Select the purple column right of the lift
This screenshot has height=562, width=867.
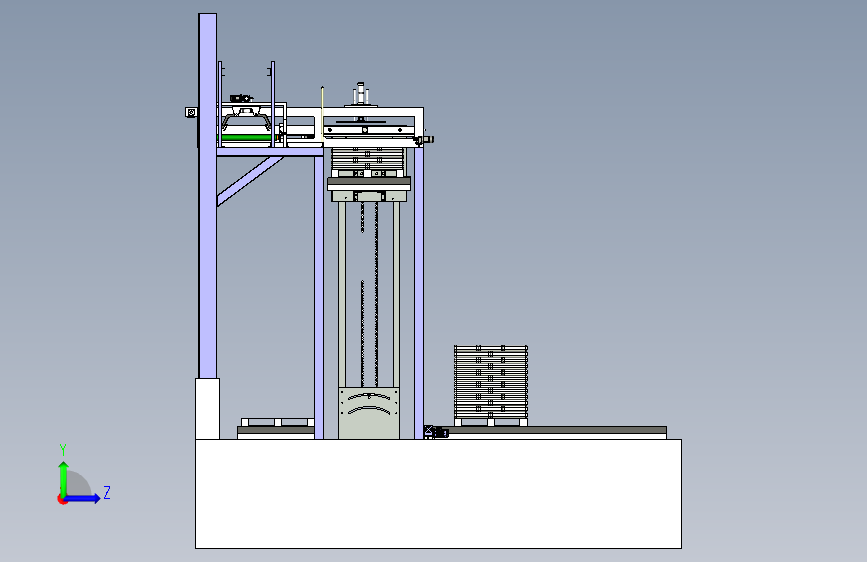(419, 293)
